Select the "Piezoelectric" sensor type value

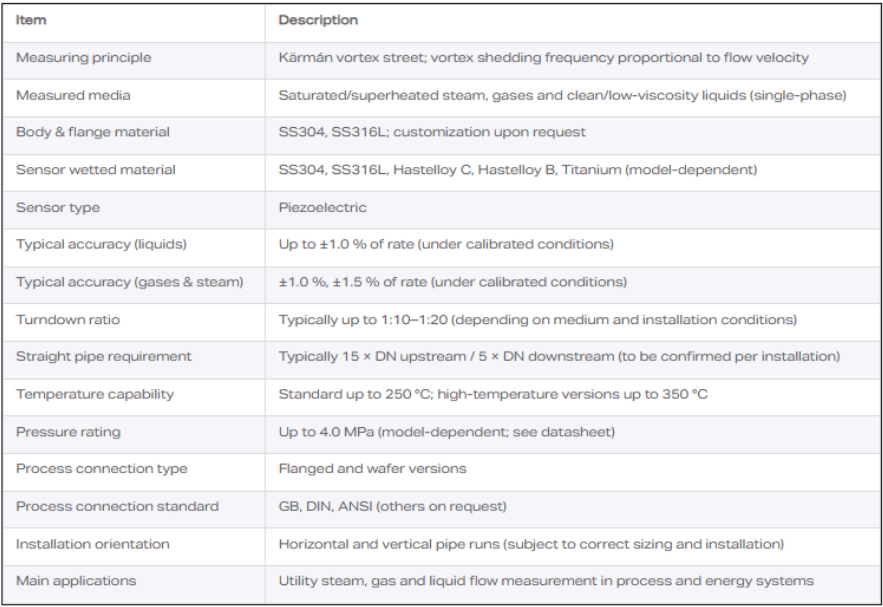322,208
